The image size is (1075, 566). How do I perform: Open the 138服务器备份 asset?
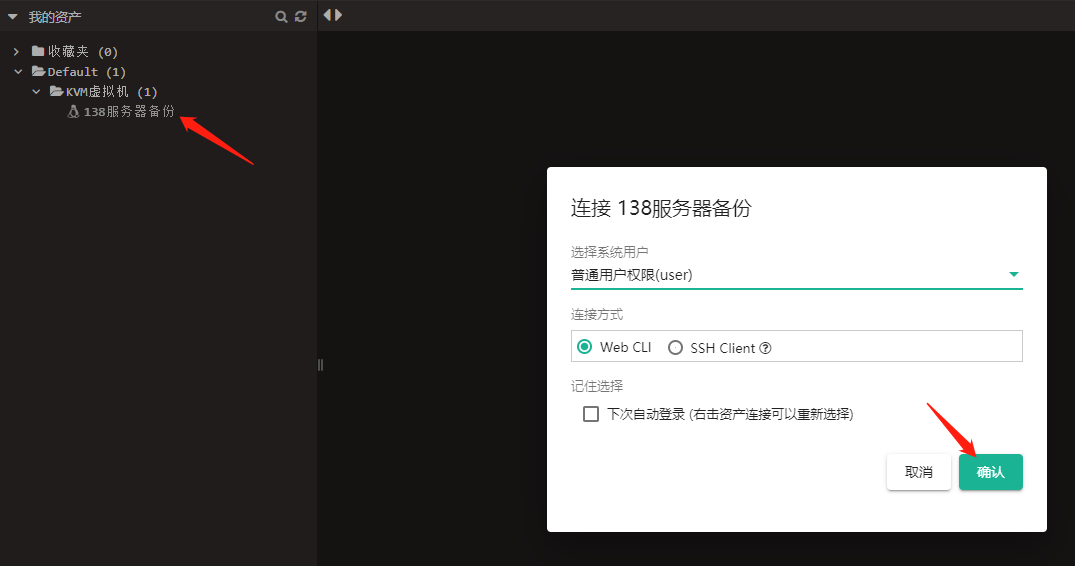129,111
